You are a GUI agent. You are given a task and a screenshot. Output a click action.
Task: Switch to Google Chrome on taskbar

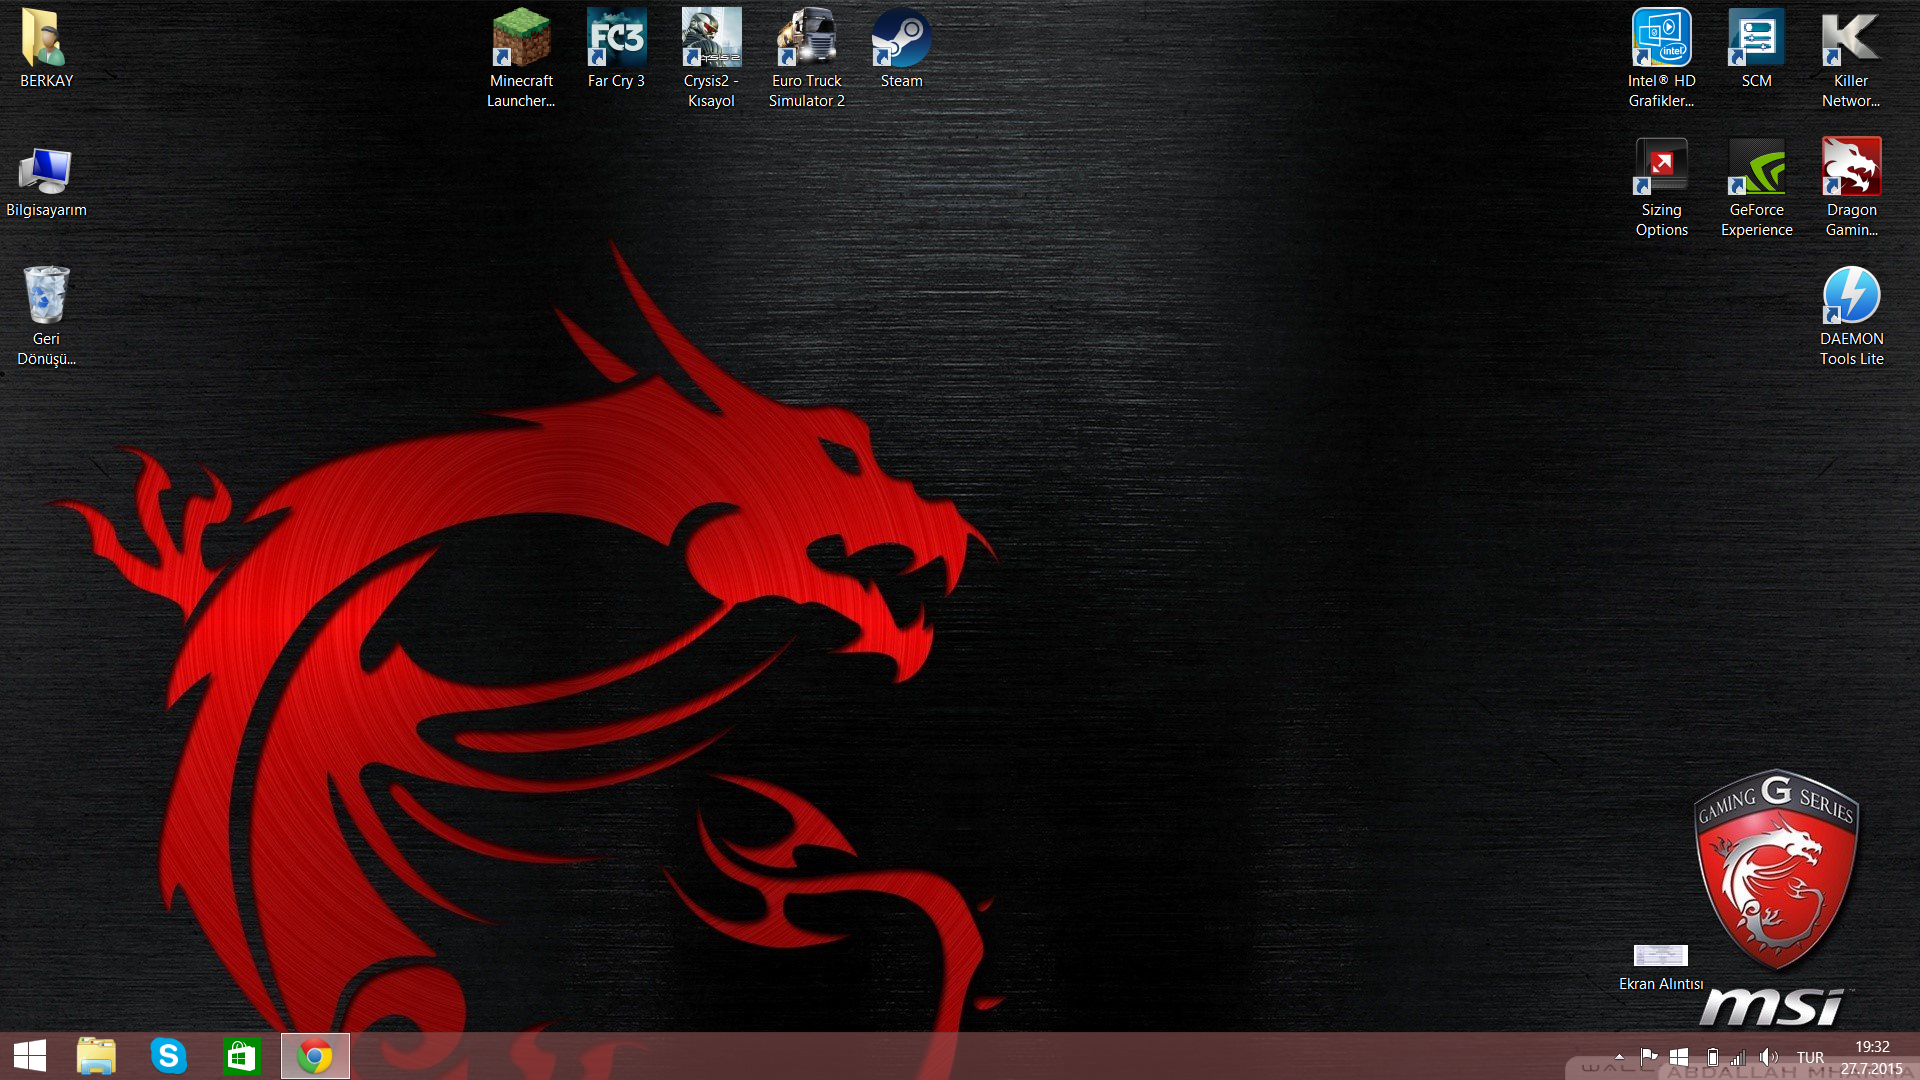(315, 1056)
